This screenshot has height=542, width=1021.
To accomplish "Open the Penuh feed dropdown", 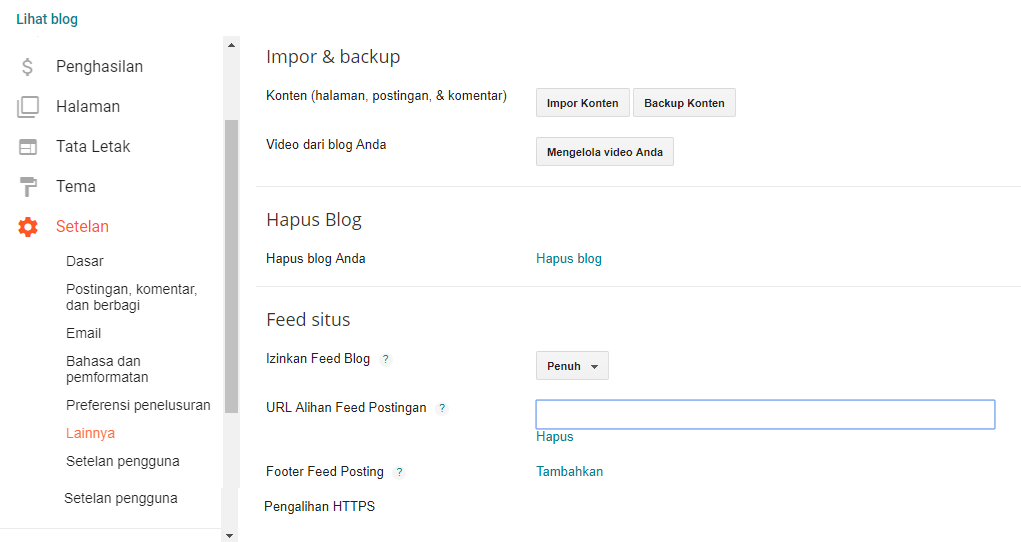I will point(572,366).
